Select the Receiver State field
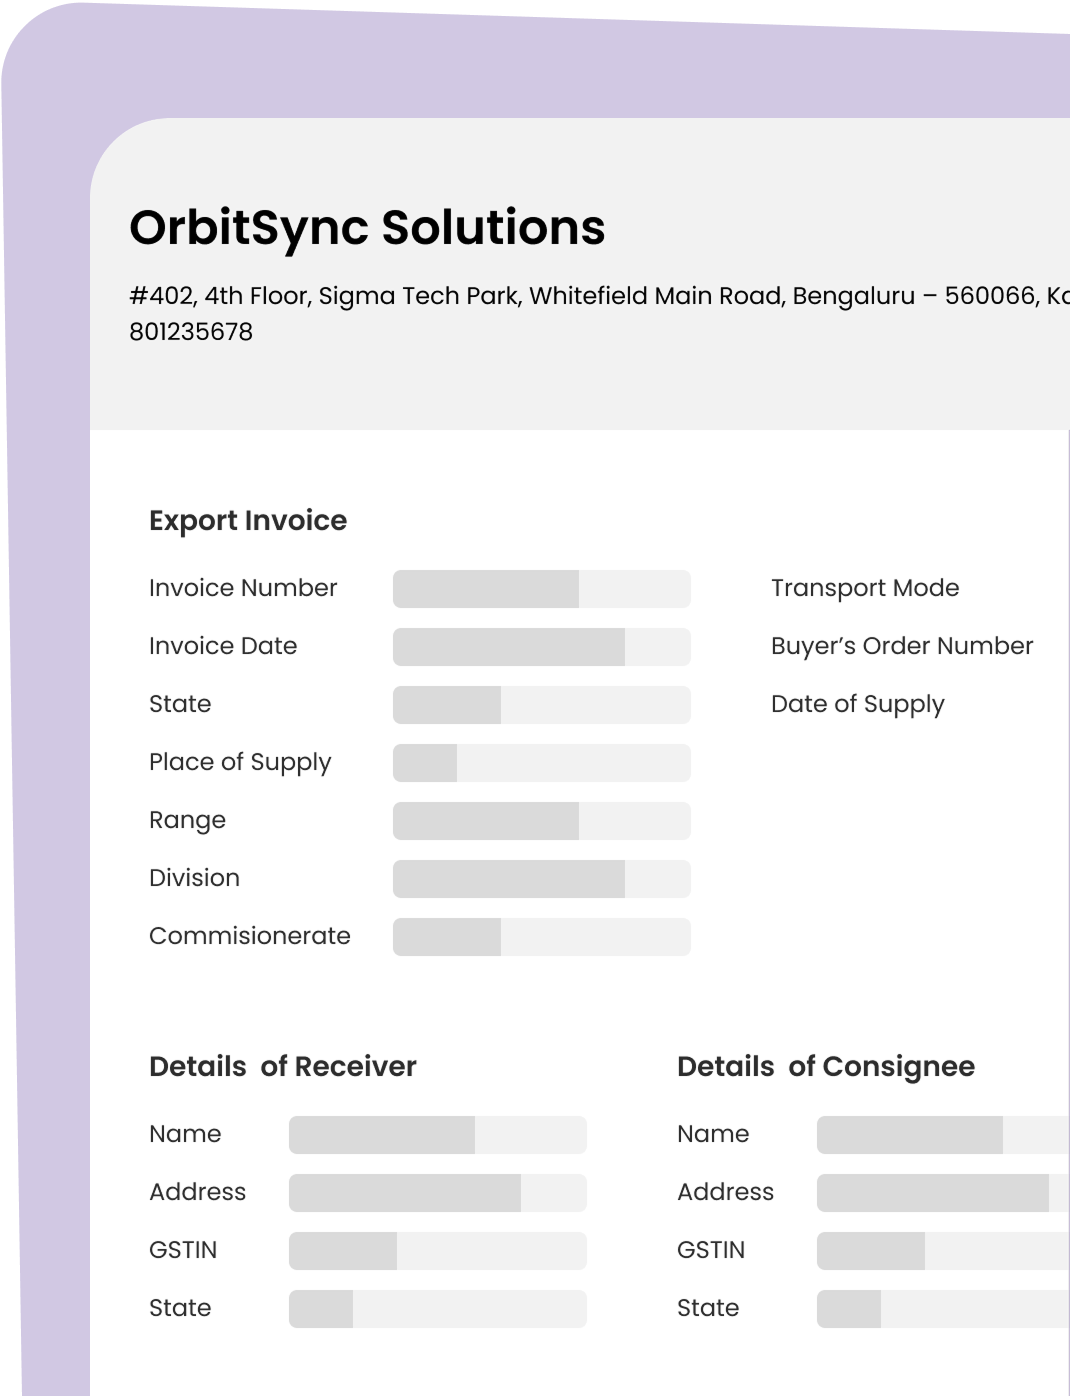This screenshot has height=1396, width=1070. [437, 1309]
